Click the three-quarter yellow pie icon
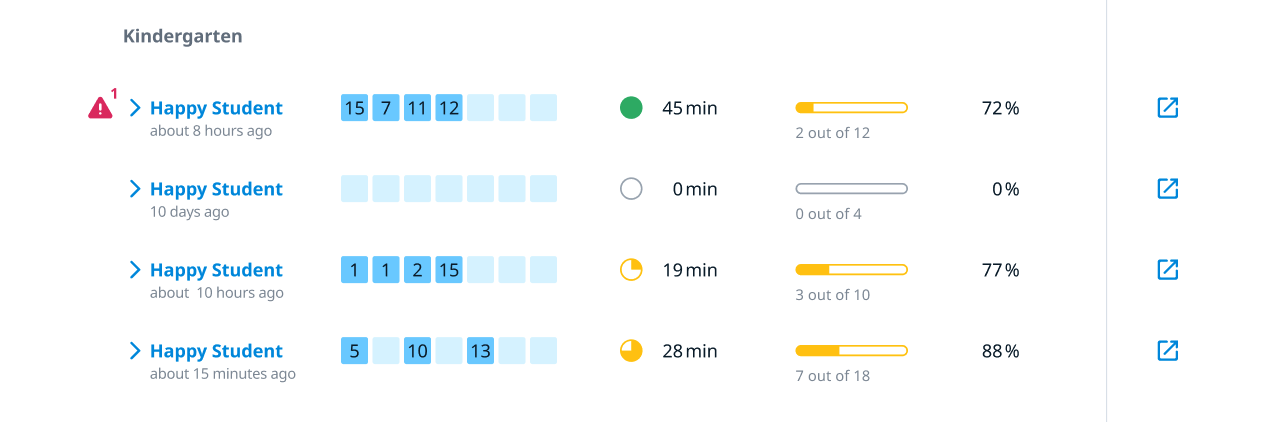The height and width of the screenshot is (422, 1268). coord(631,351)
